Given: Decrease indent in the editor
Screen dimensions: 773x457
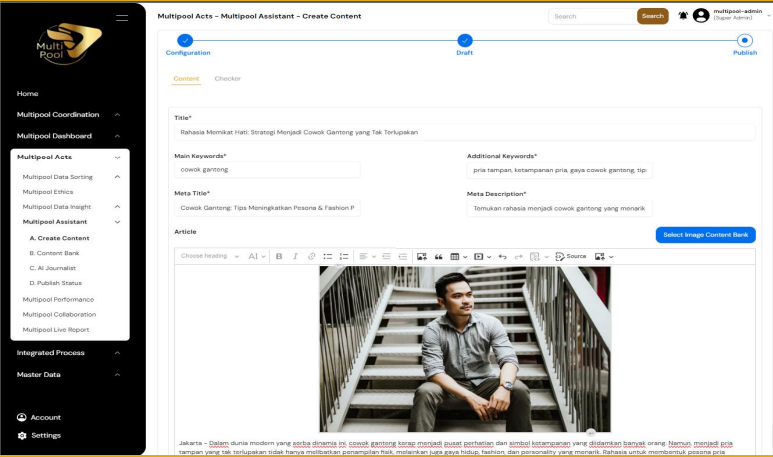Looking at the screenshot, I should point(386,256).
